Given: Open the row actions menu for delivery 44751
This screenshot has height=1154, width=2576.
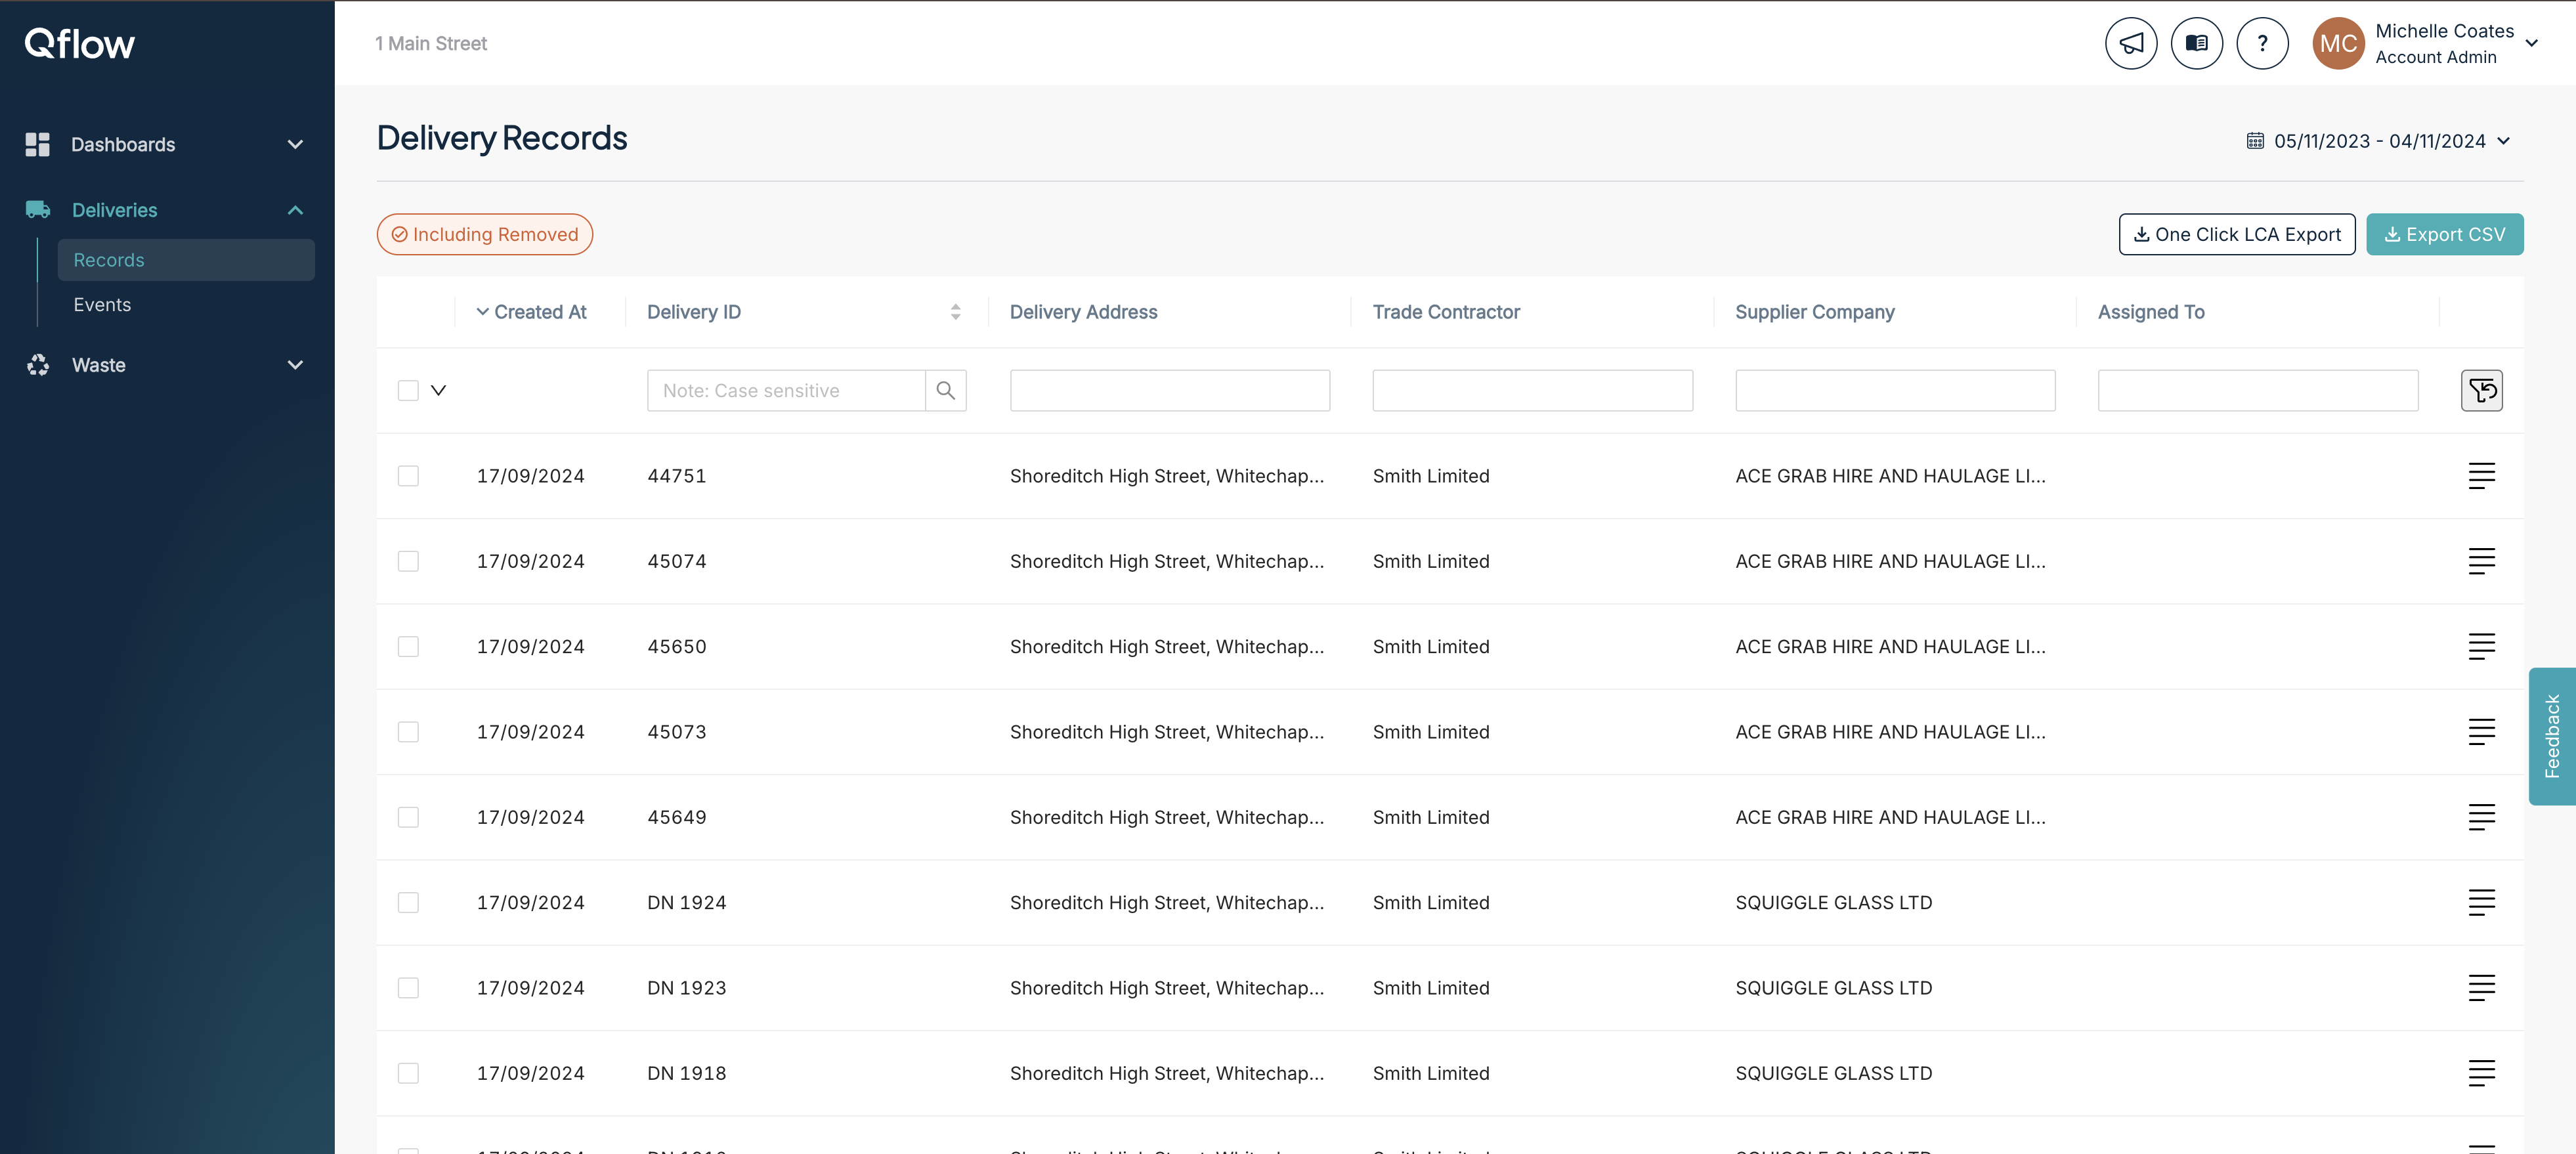Looking at the screenshot, I should click(2481, 476).
